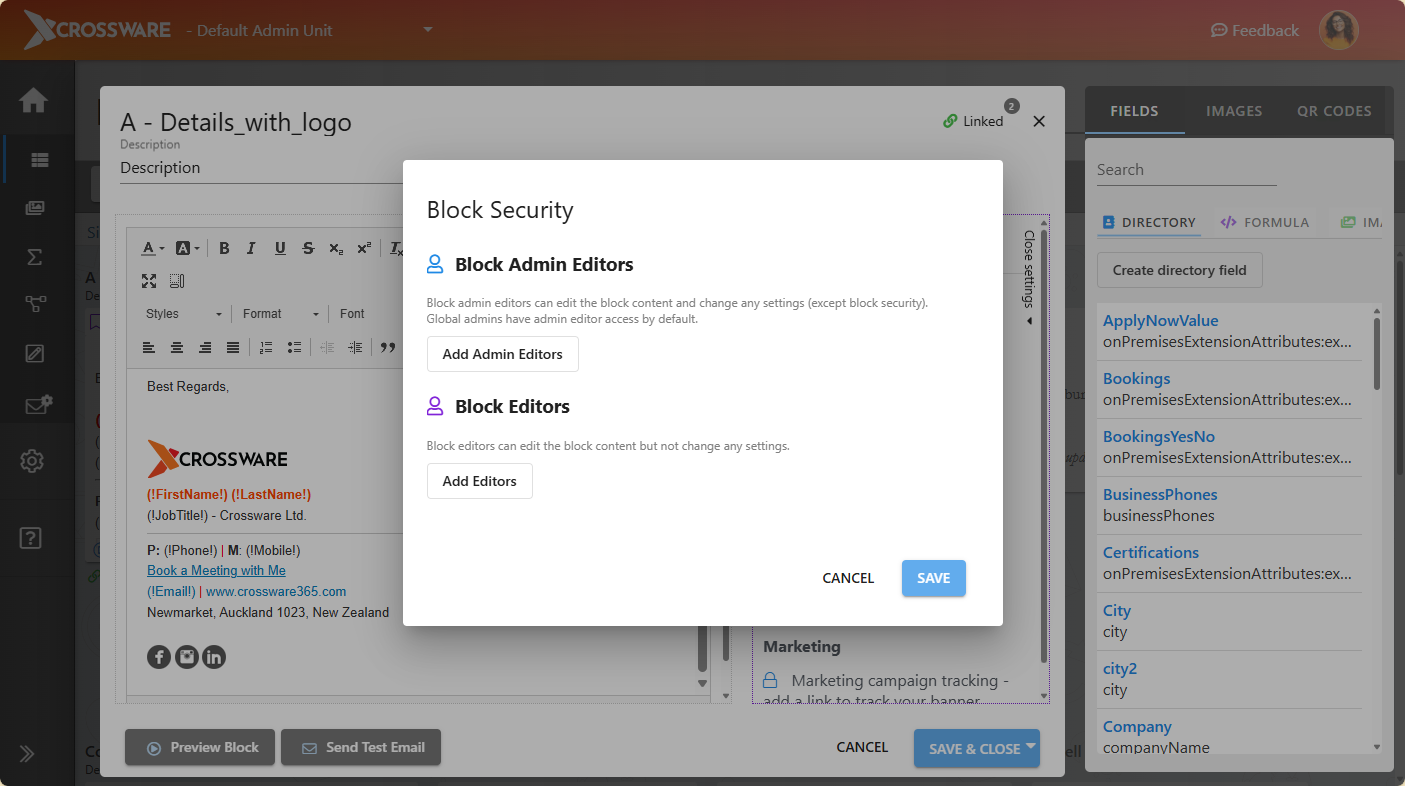This screenshot has height=786, width=1405.
Task: Open the settings gear in sidebar
Action: tap(32, 461)
